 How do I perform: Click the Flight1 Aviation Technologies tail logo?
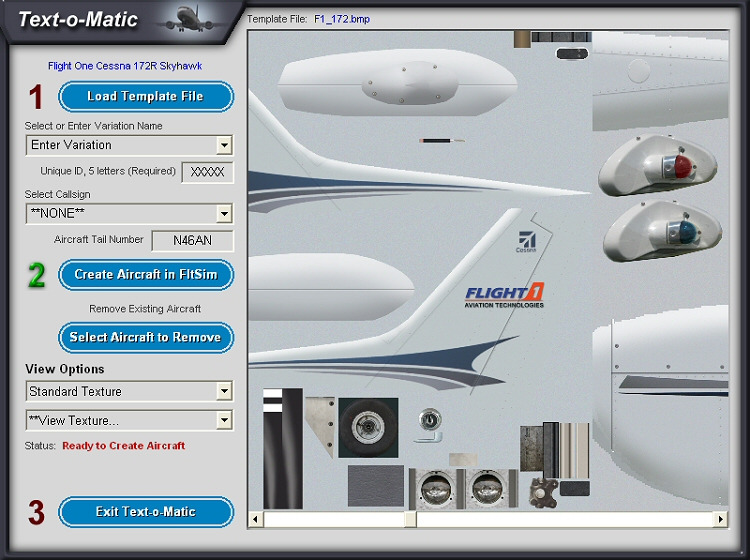click(x=504, y=296)
